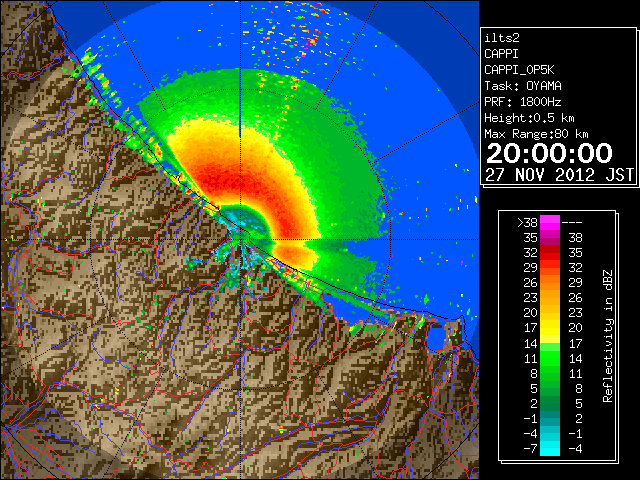Select the "Max Range:80 km" text
640x480 pixels.
click(x=536, y=134)
